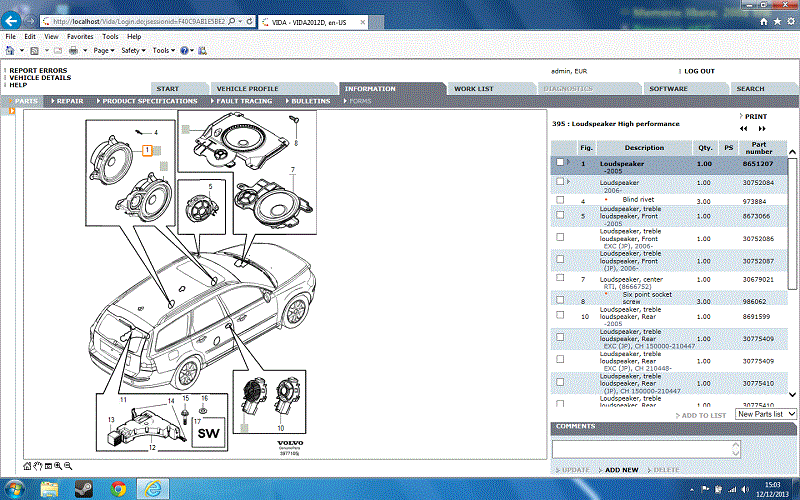Check the box for part 30752086
This screenshot has height=500, width=800.
560,237
